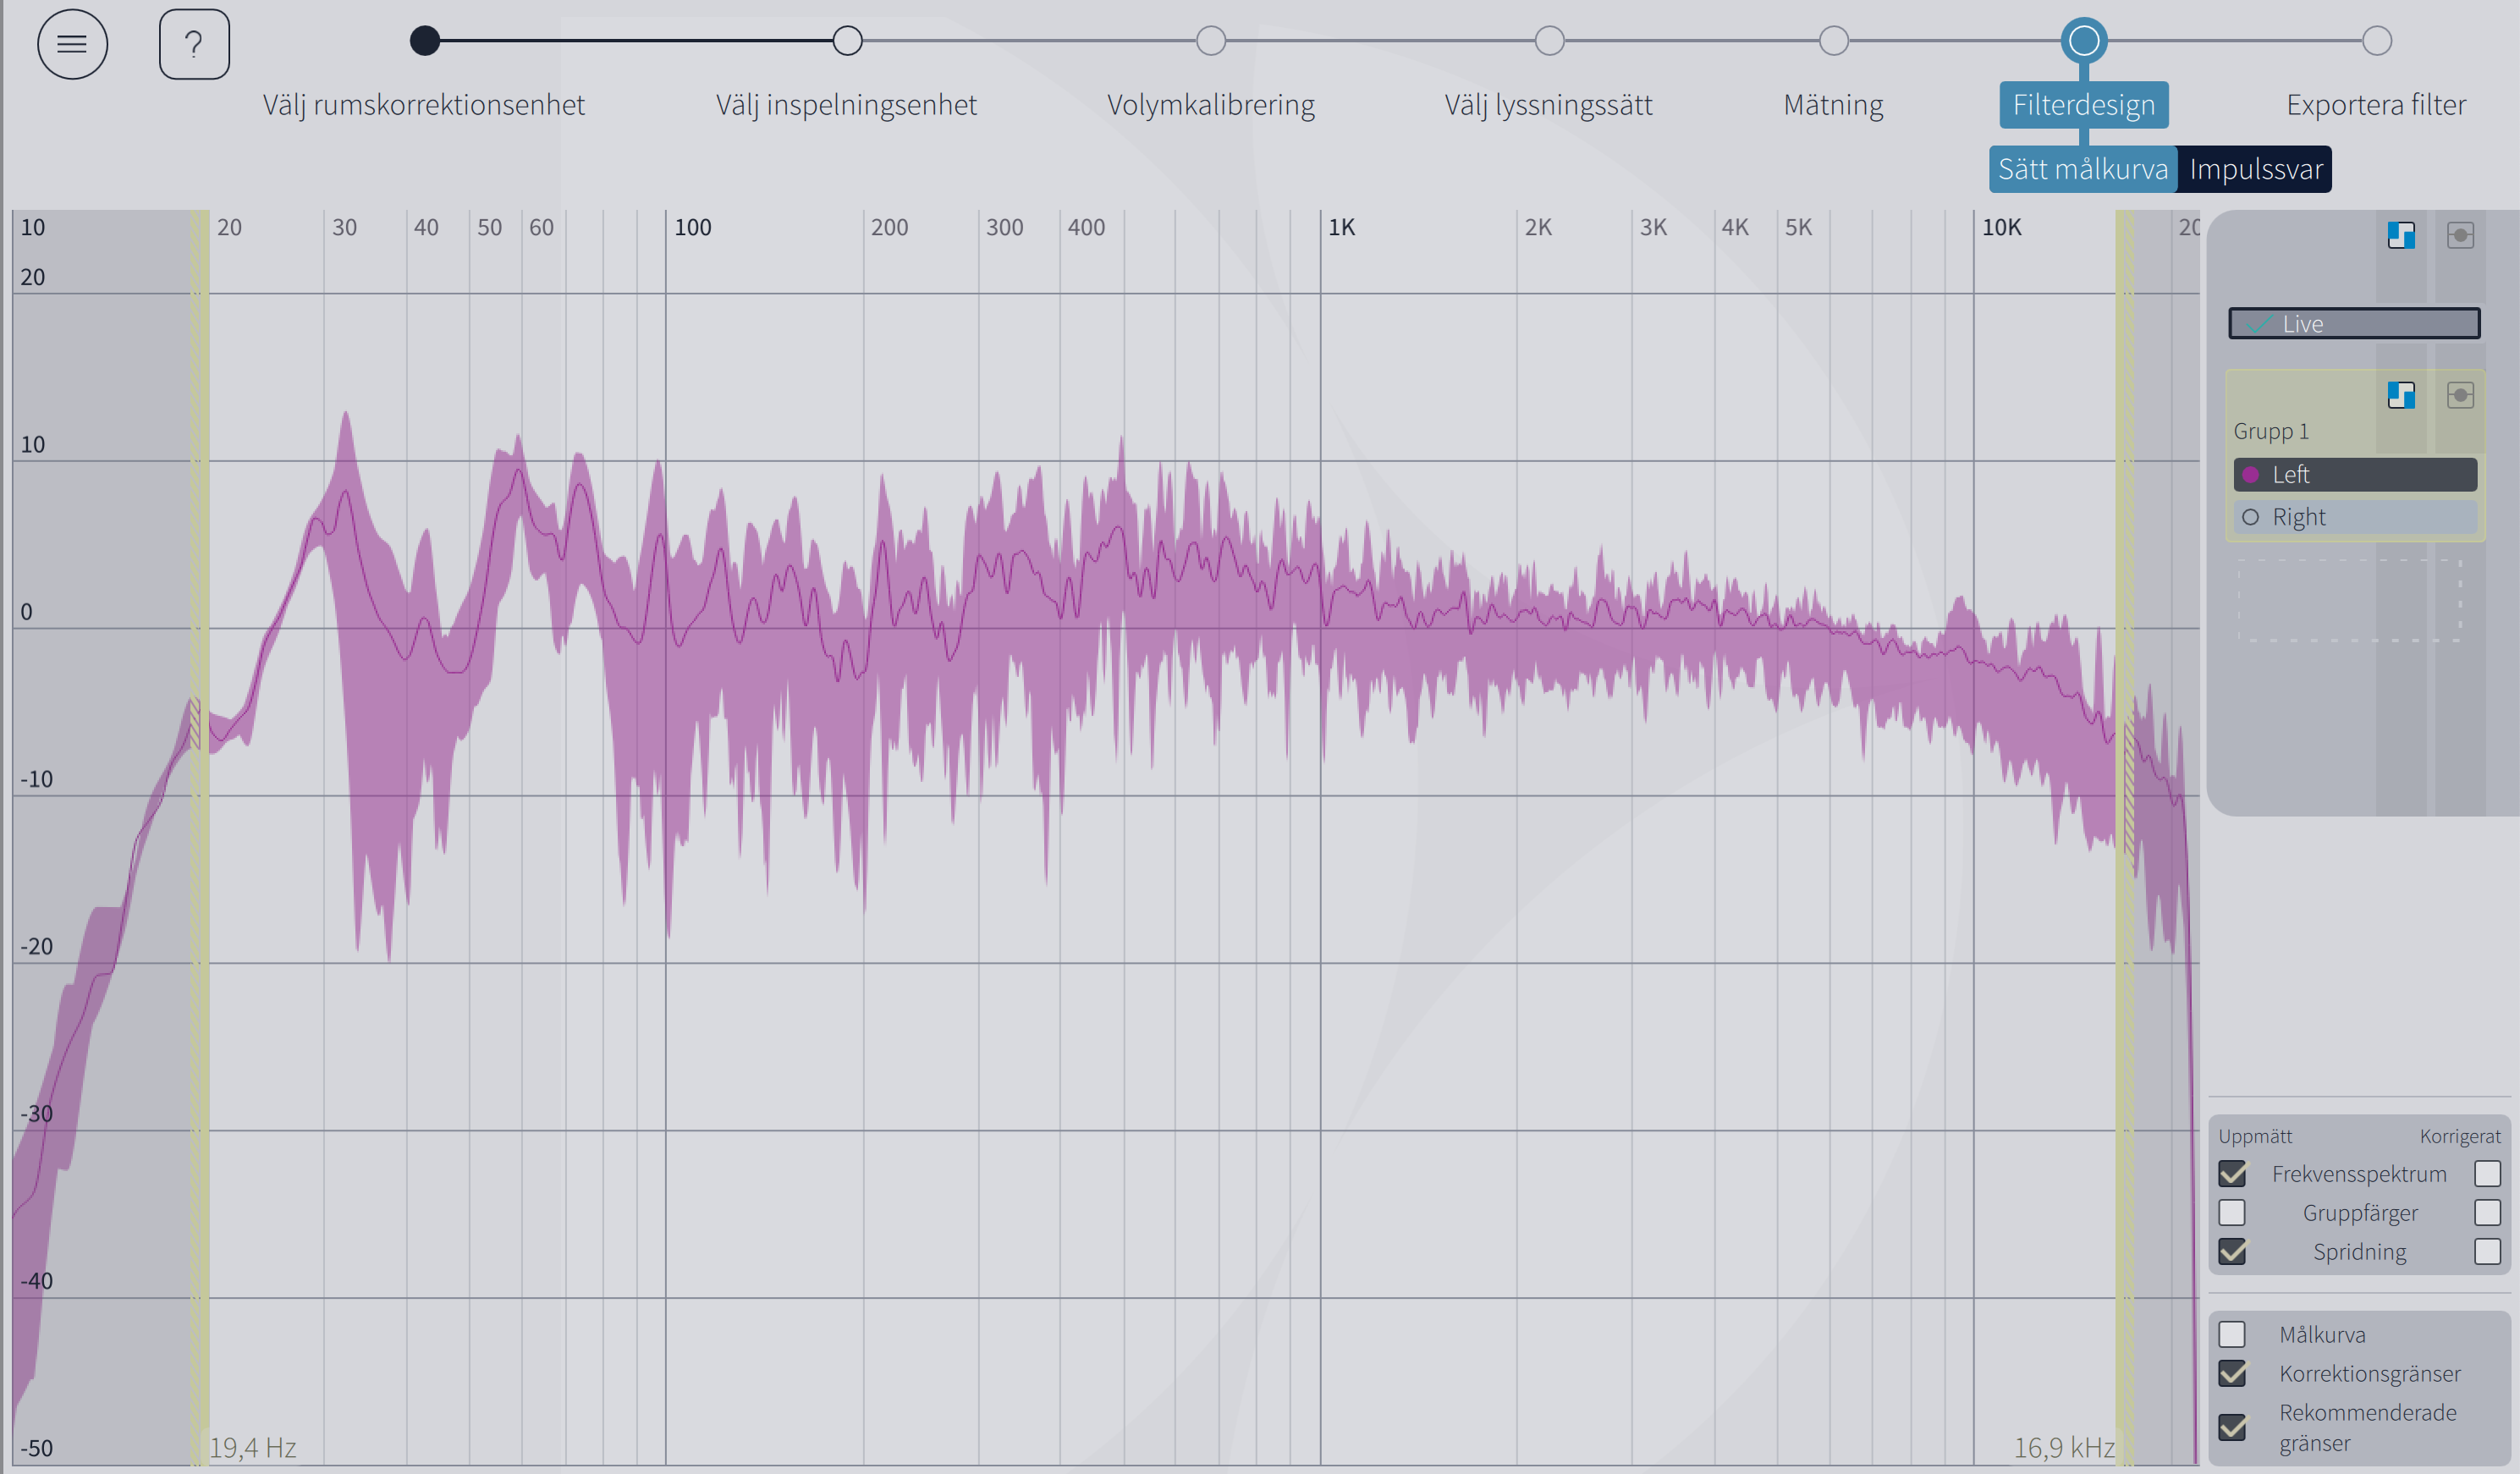Click the Left channel colored dot icon
This screenshot has height=1474, width=2520.
click(2250, 472)
